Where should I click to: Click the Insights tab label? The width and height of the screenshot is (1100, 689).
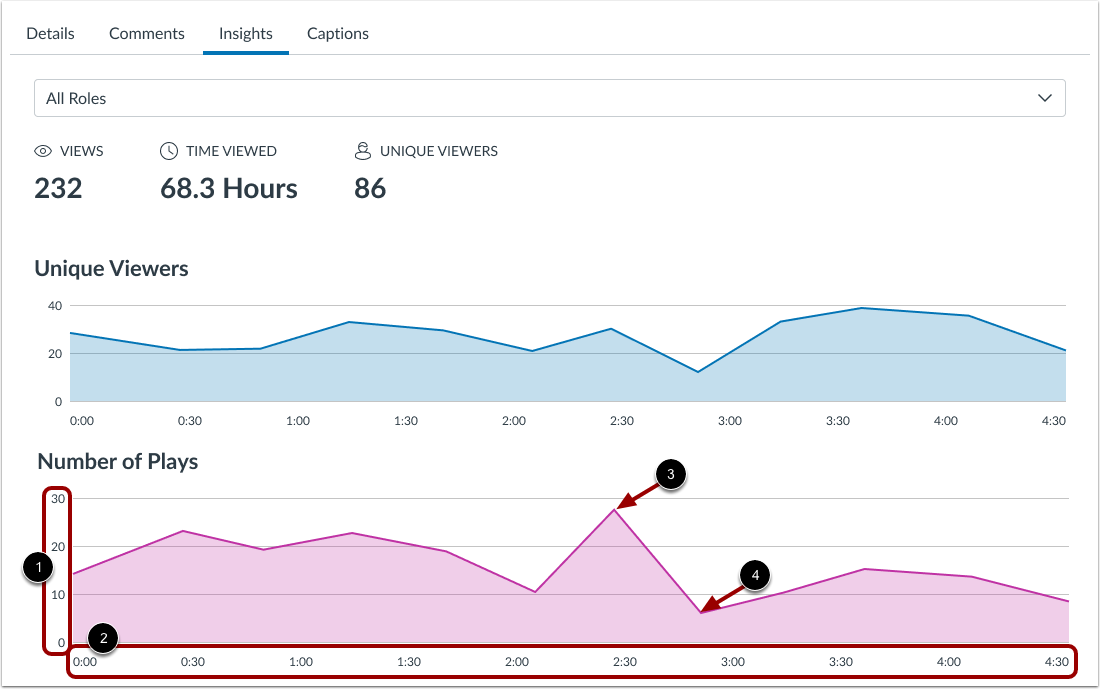point(245,33)
